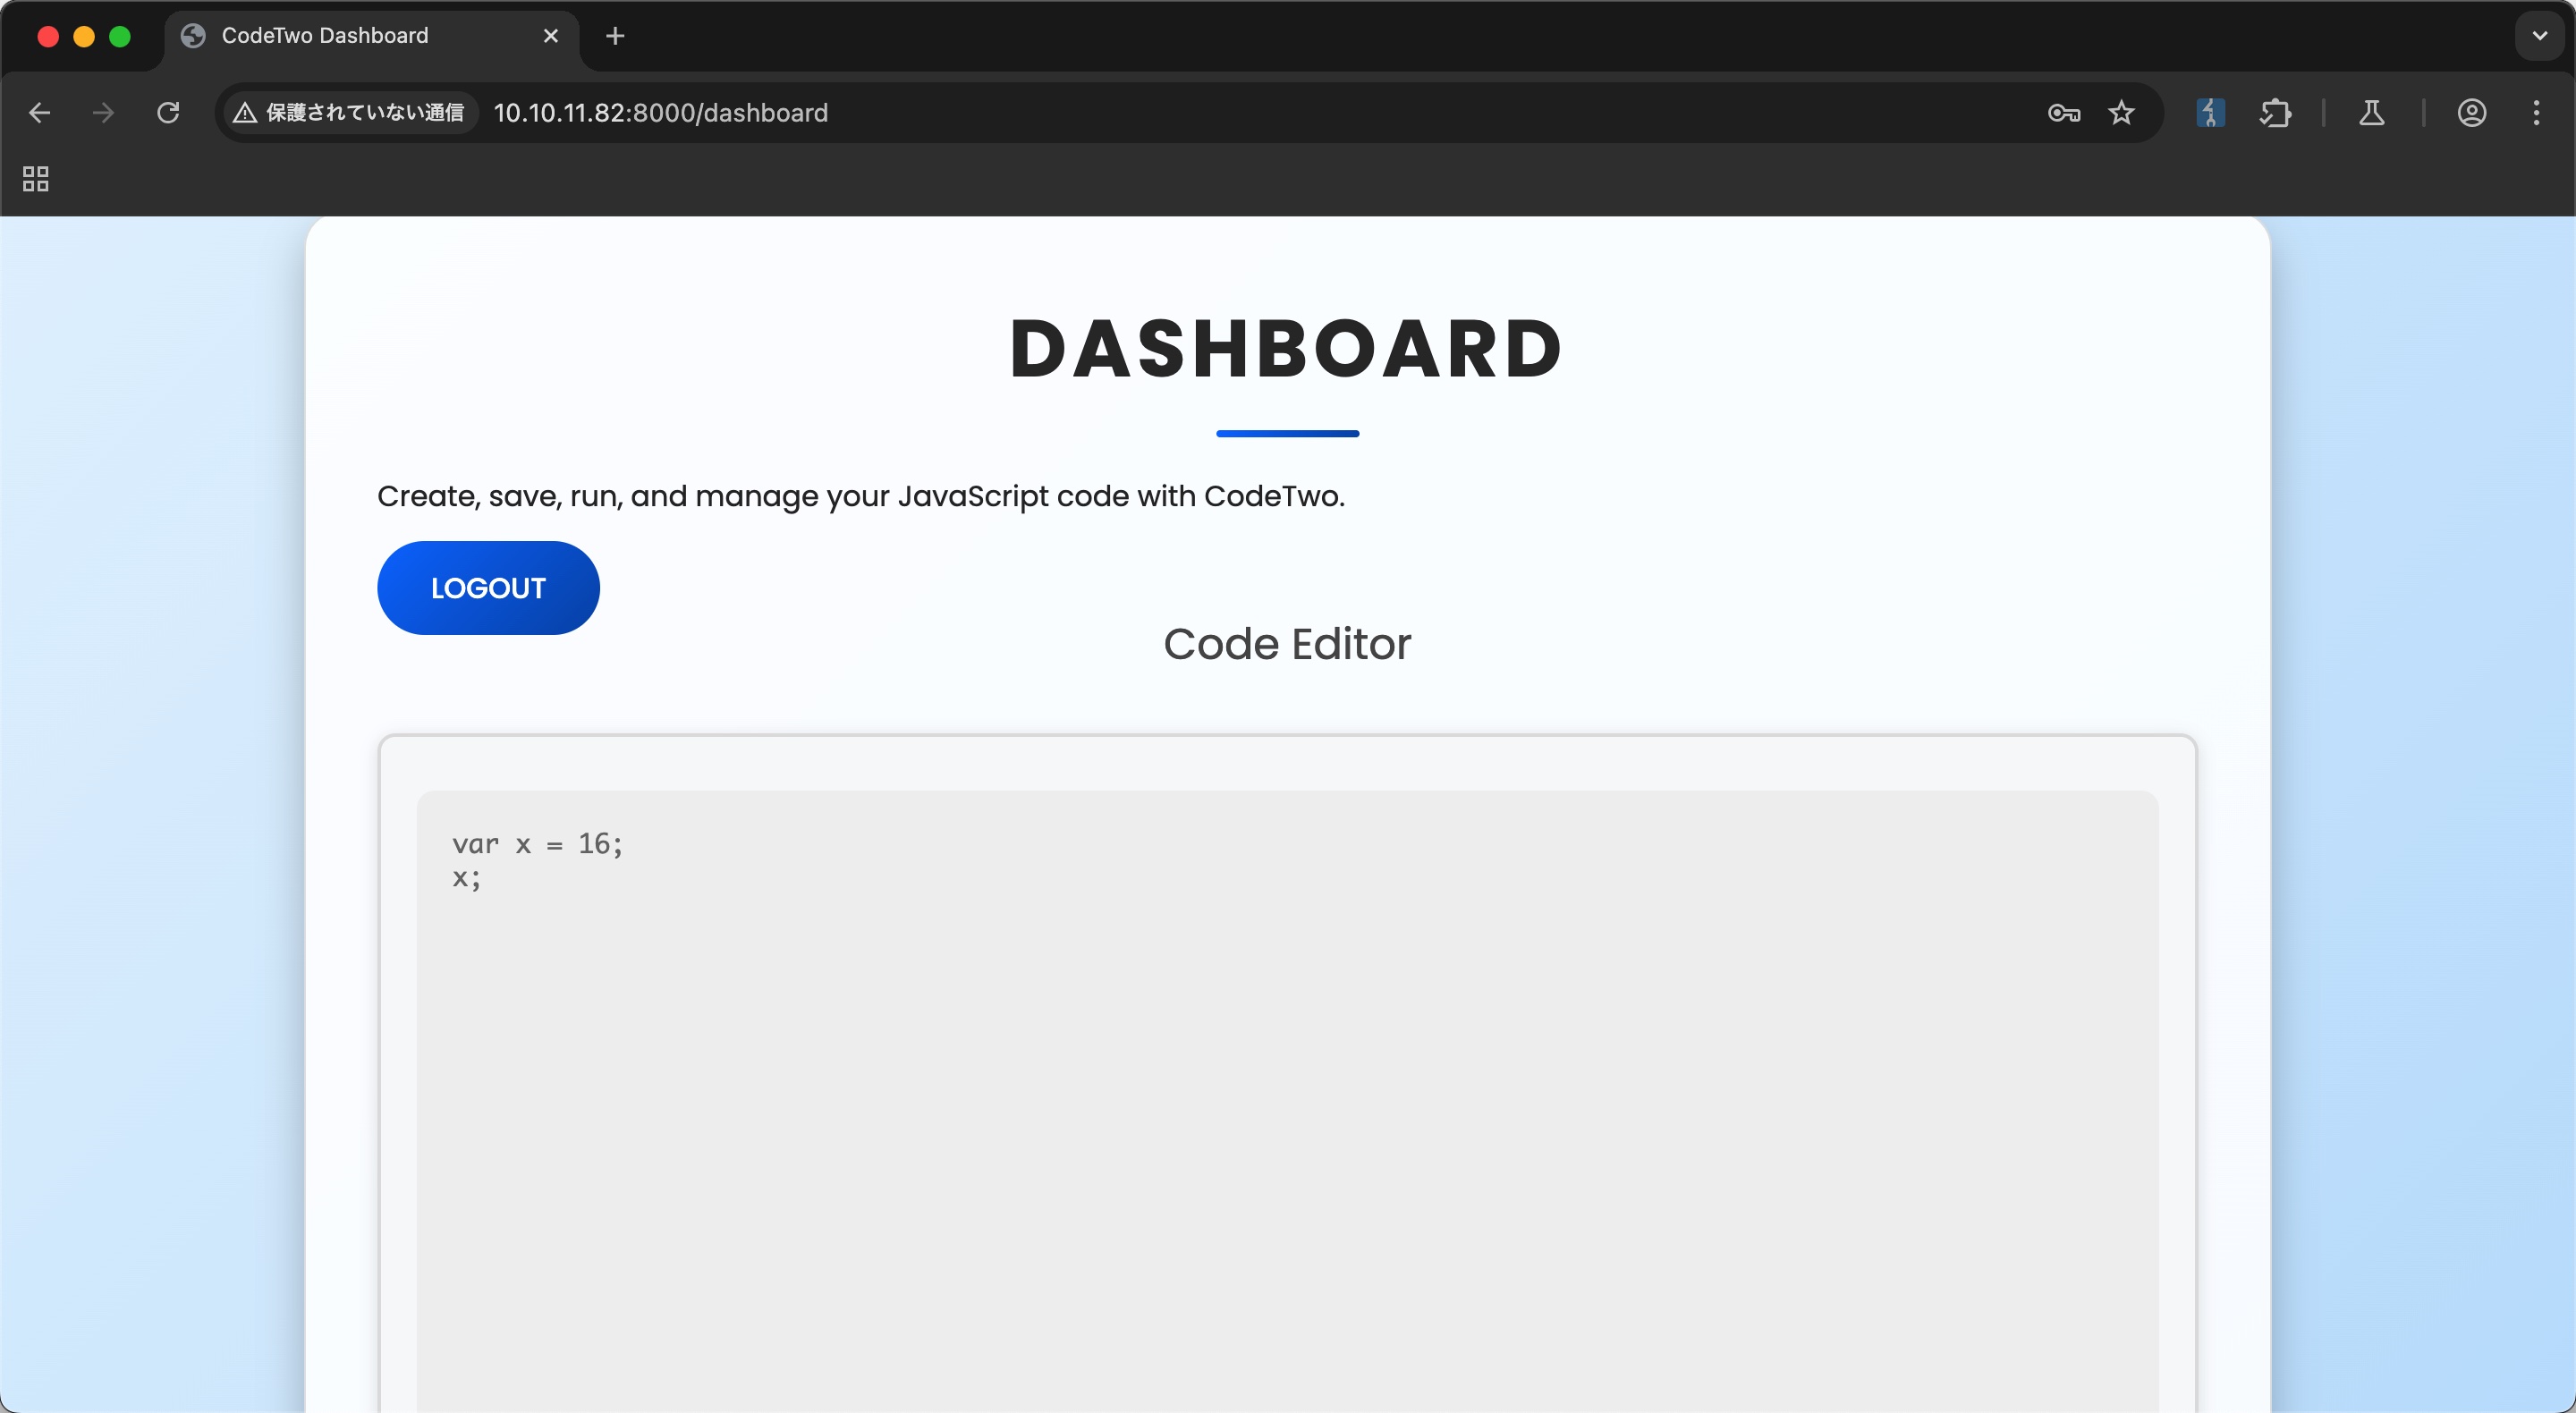This screenshot has width=2576, height=1413.
Task: Open the apps grid in bookmarks bar
Action: pyautogui.click(x=36, y=179)
